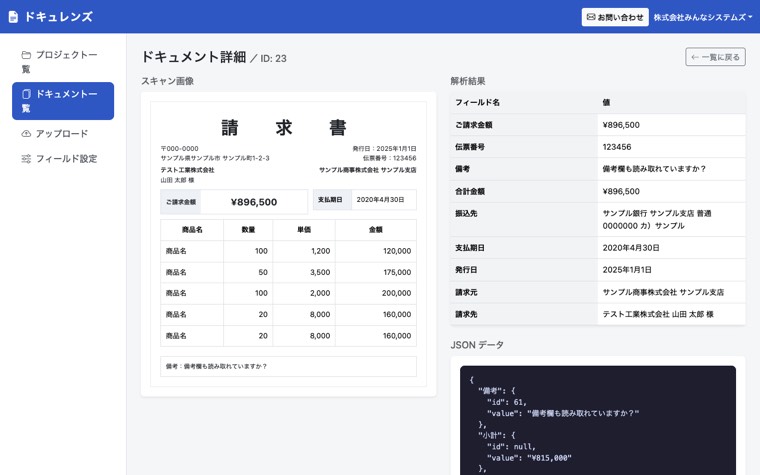Click the 合計金額 field label
760x475 pixels.
[x=470, y=191]
